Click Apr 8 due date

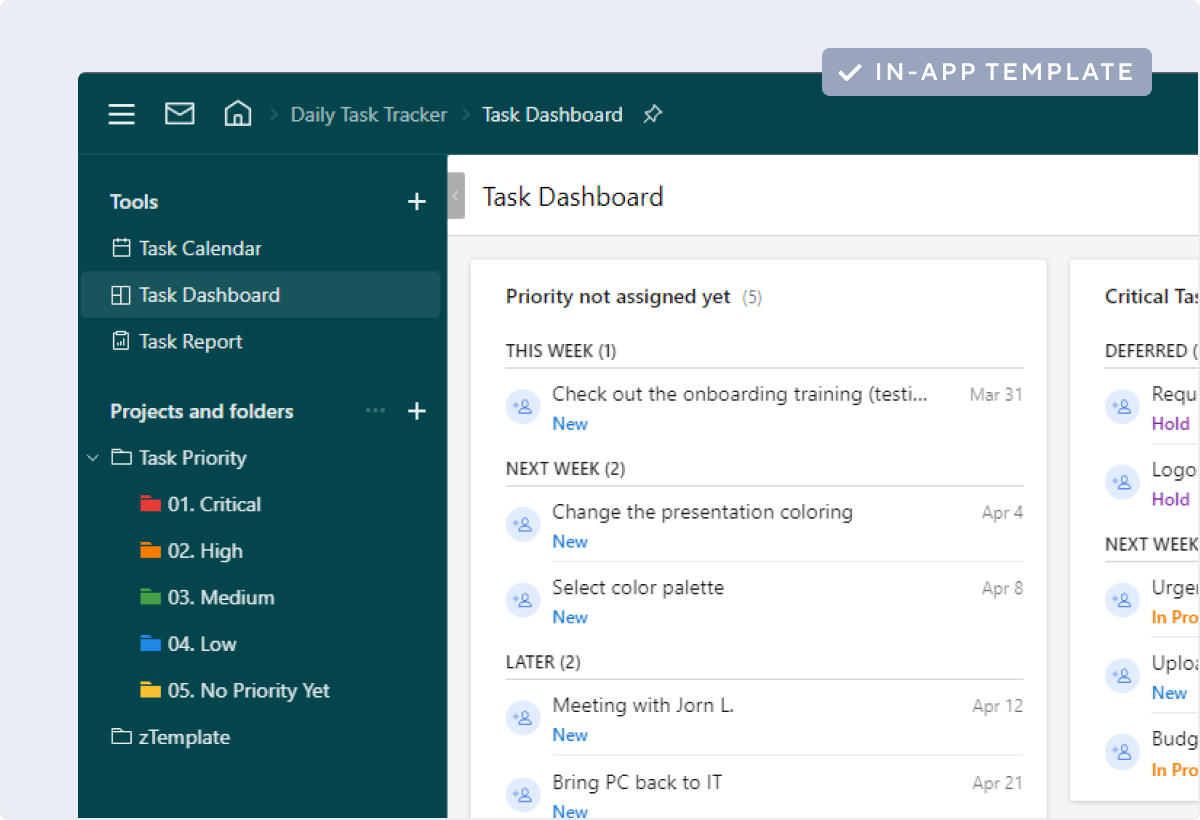[x=1002, y=589]
